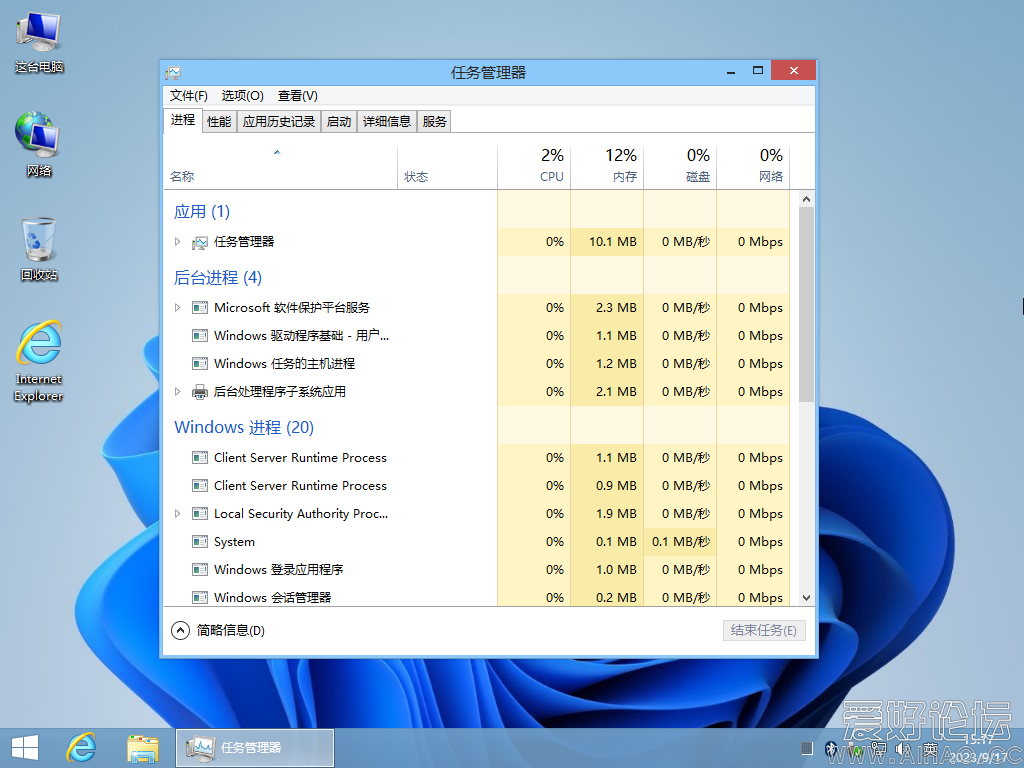Switch to the 性能 tab
Viewport: 1024px width, 768px height.
pos(219,122)
